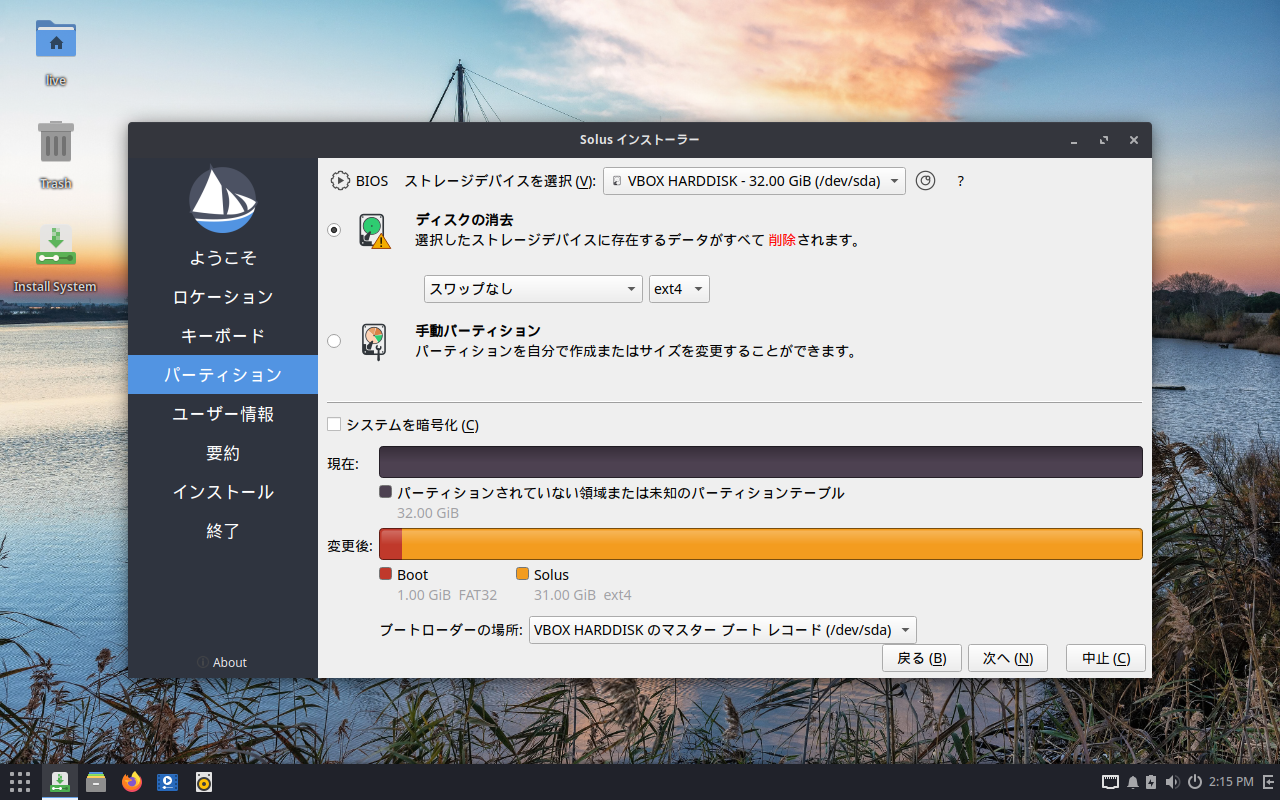The width and height of the screenshot is (1280, 800).
Task: Click the log out icon at tray end
Action: [1269, 782]
